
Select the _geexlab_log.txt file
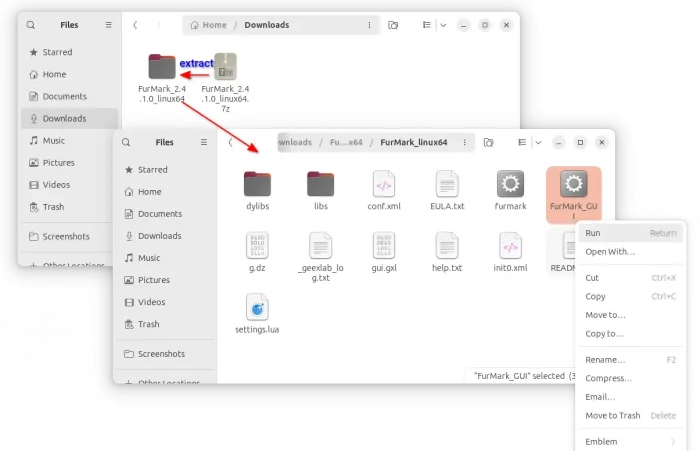point(321,256)
